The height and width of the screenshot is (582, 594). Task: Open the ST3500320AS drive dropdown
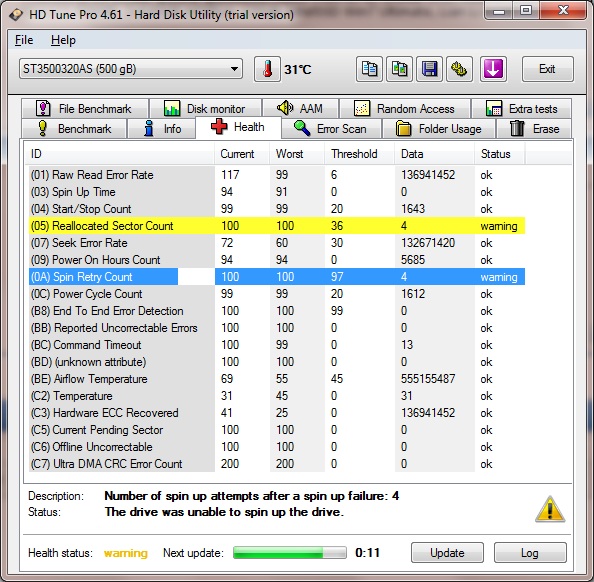click(131, 69)
